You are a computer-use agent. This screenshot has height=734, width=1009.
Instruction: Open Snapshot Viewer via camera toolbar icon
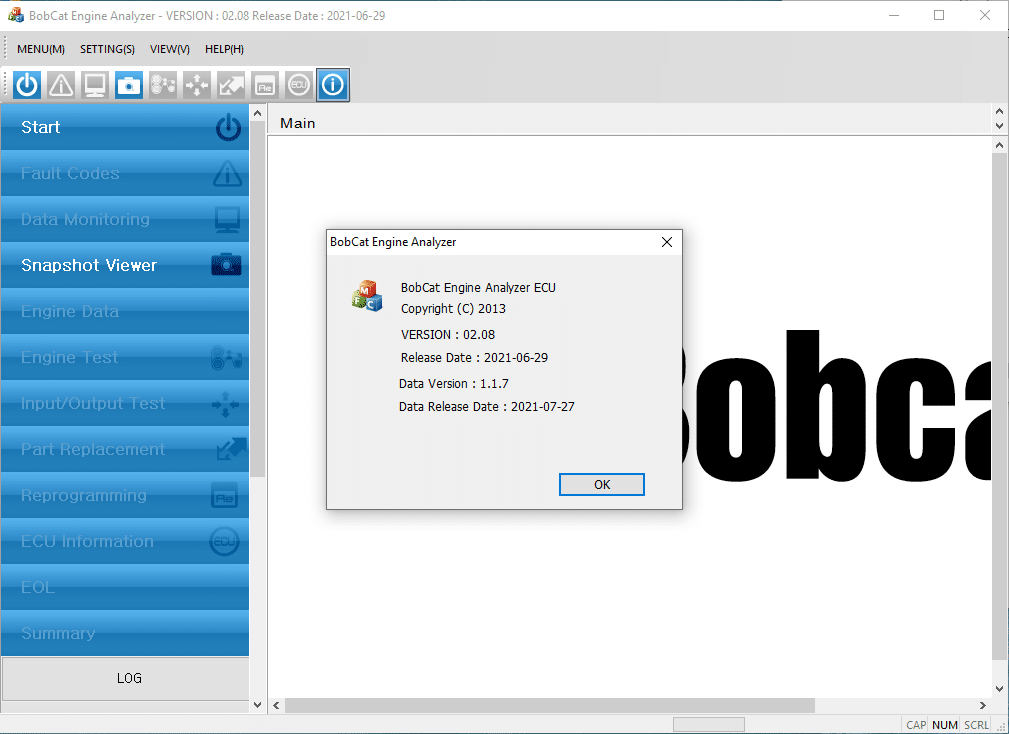(x=129, y=86)
